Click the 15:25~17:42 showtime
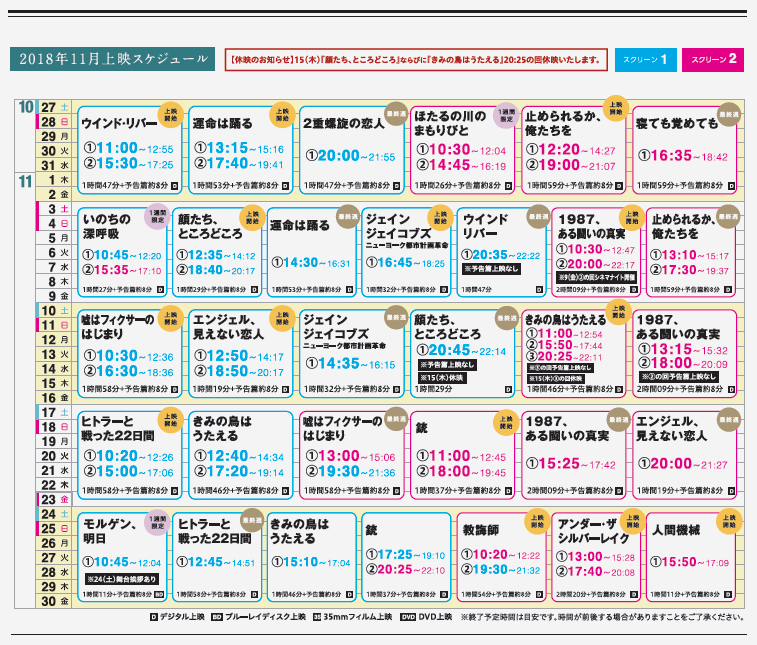The height and width of the screenshot is (645, 757). pos(571,463)
